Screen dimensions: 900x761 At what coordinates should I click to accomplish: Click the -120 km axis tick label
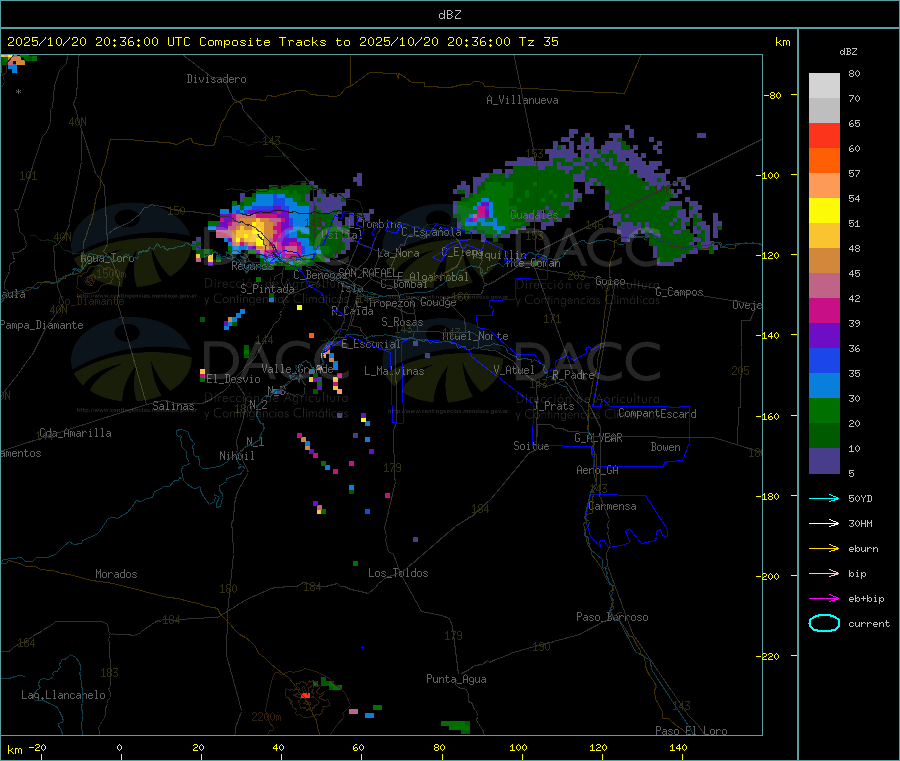pyautogui.click(x=771, y=255)
